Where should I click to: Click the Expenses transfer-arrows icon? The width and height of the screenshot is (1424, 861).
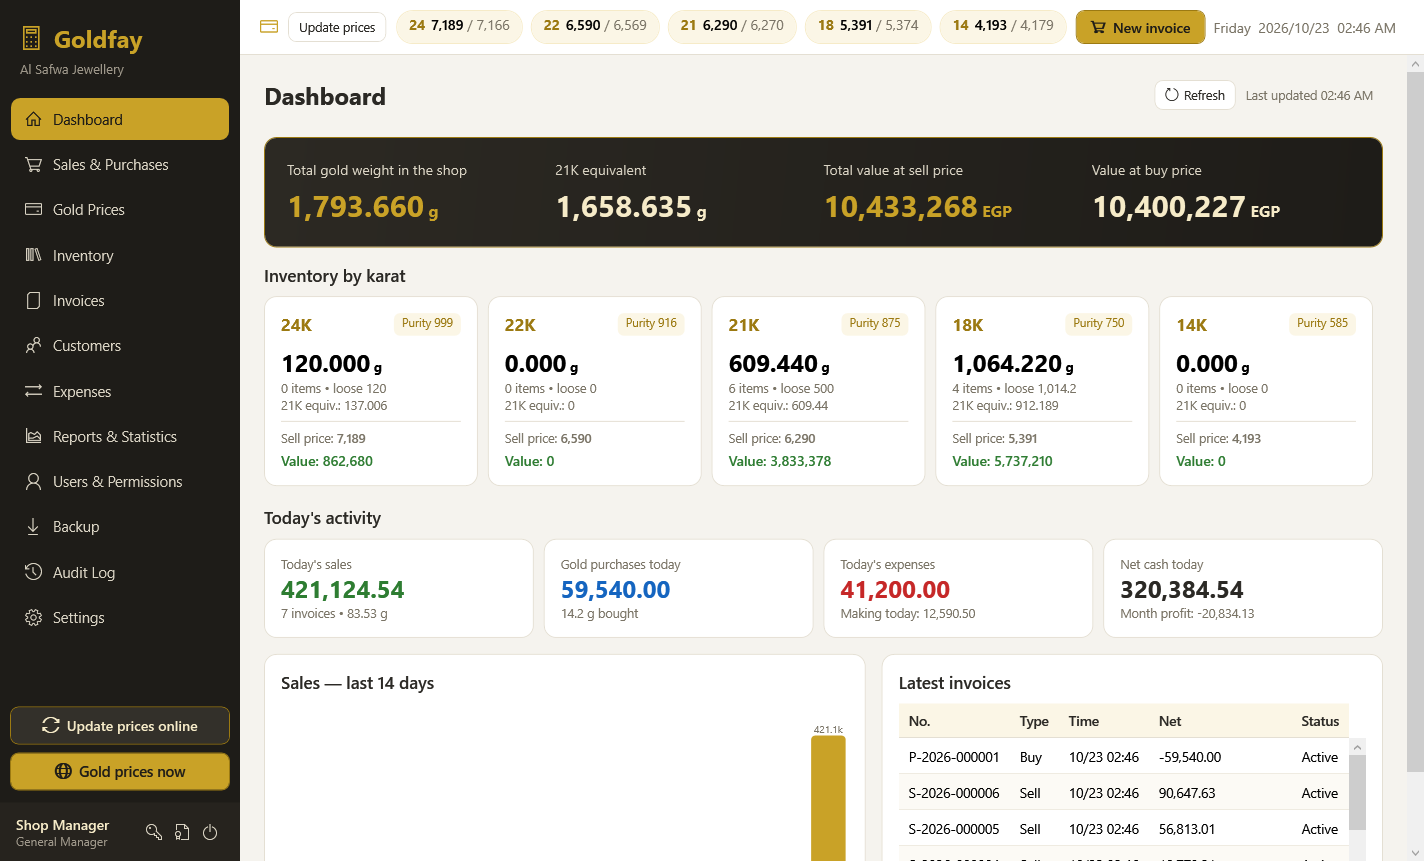coord(34,391)
